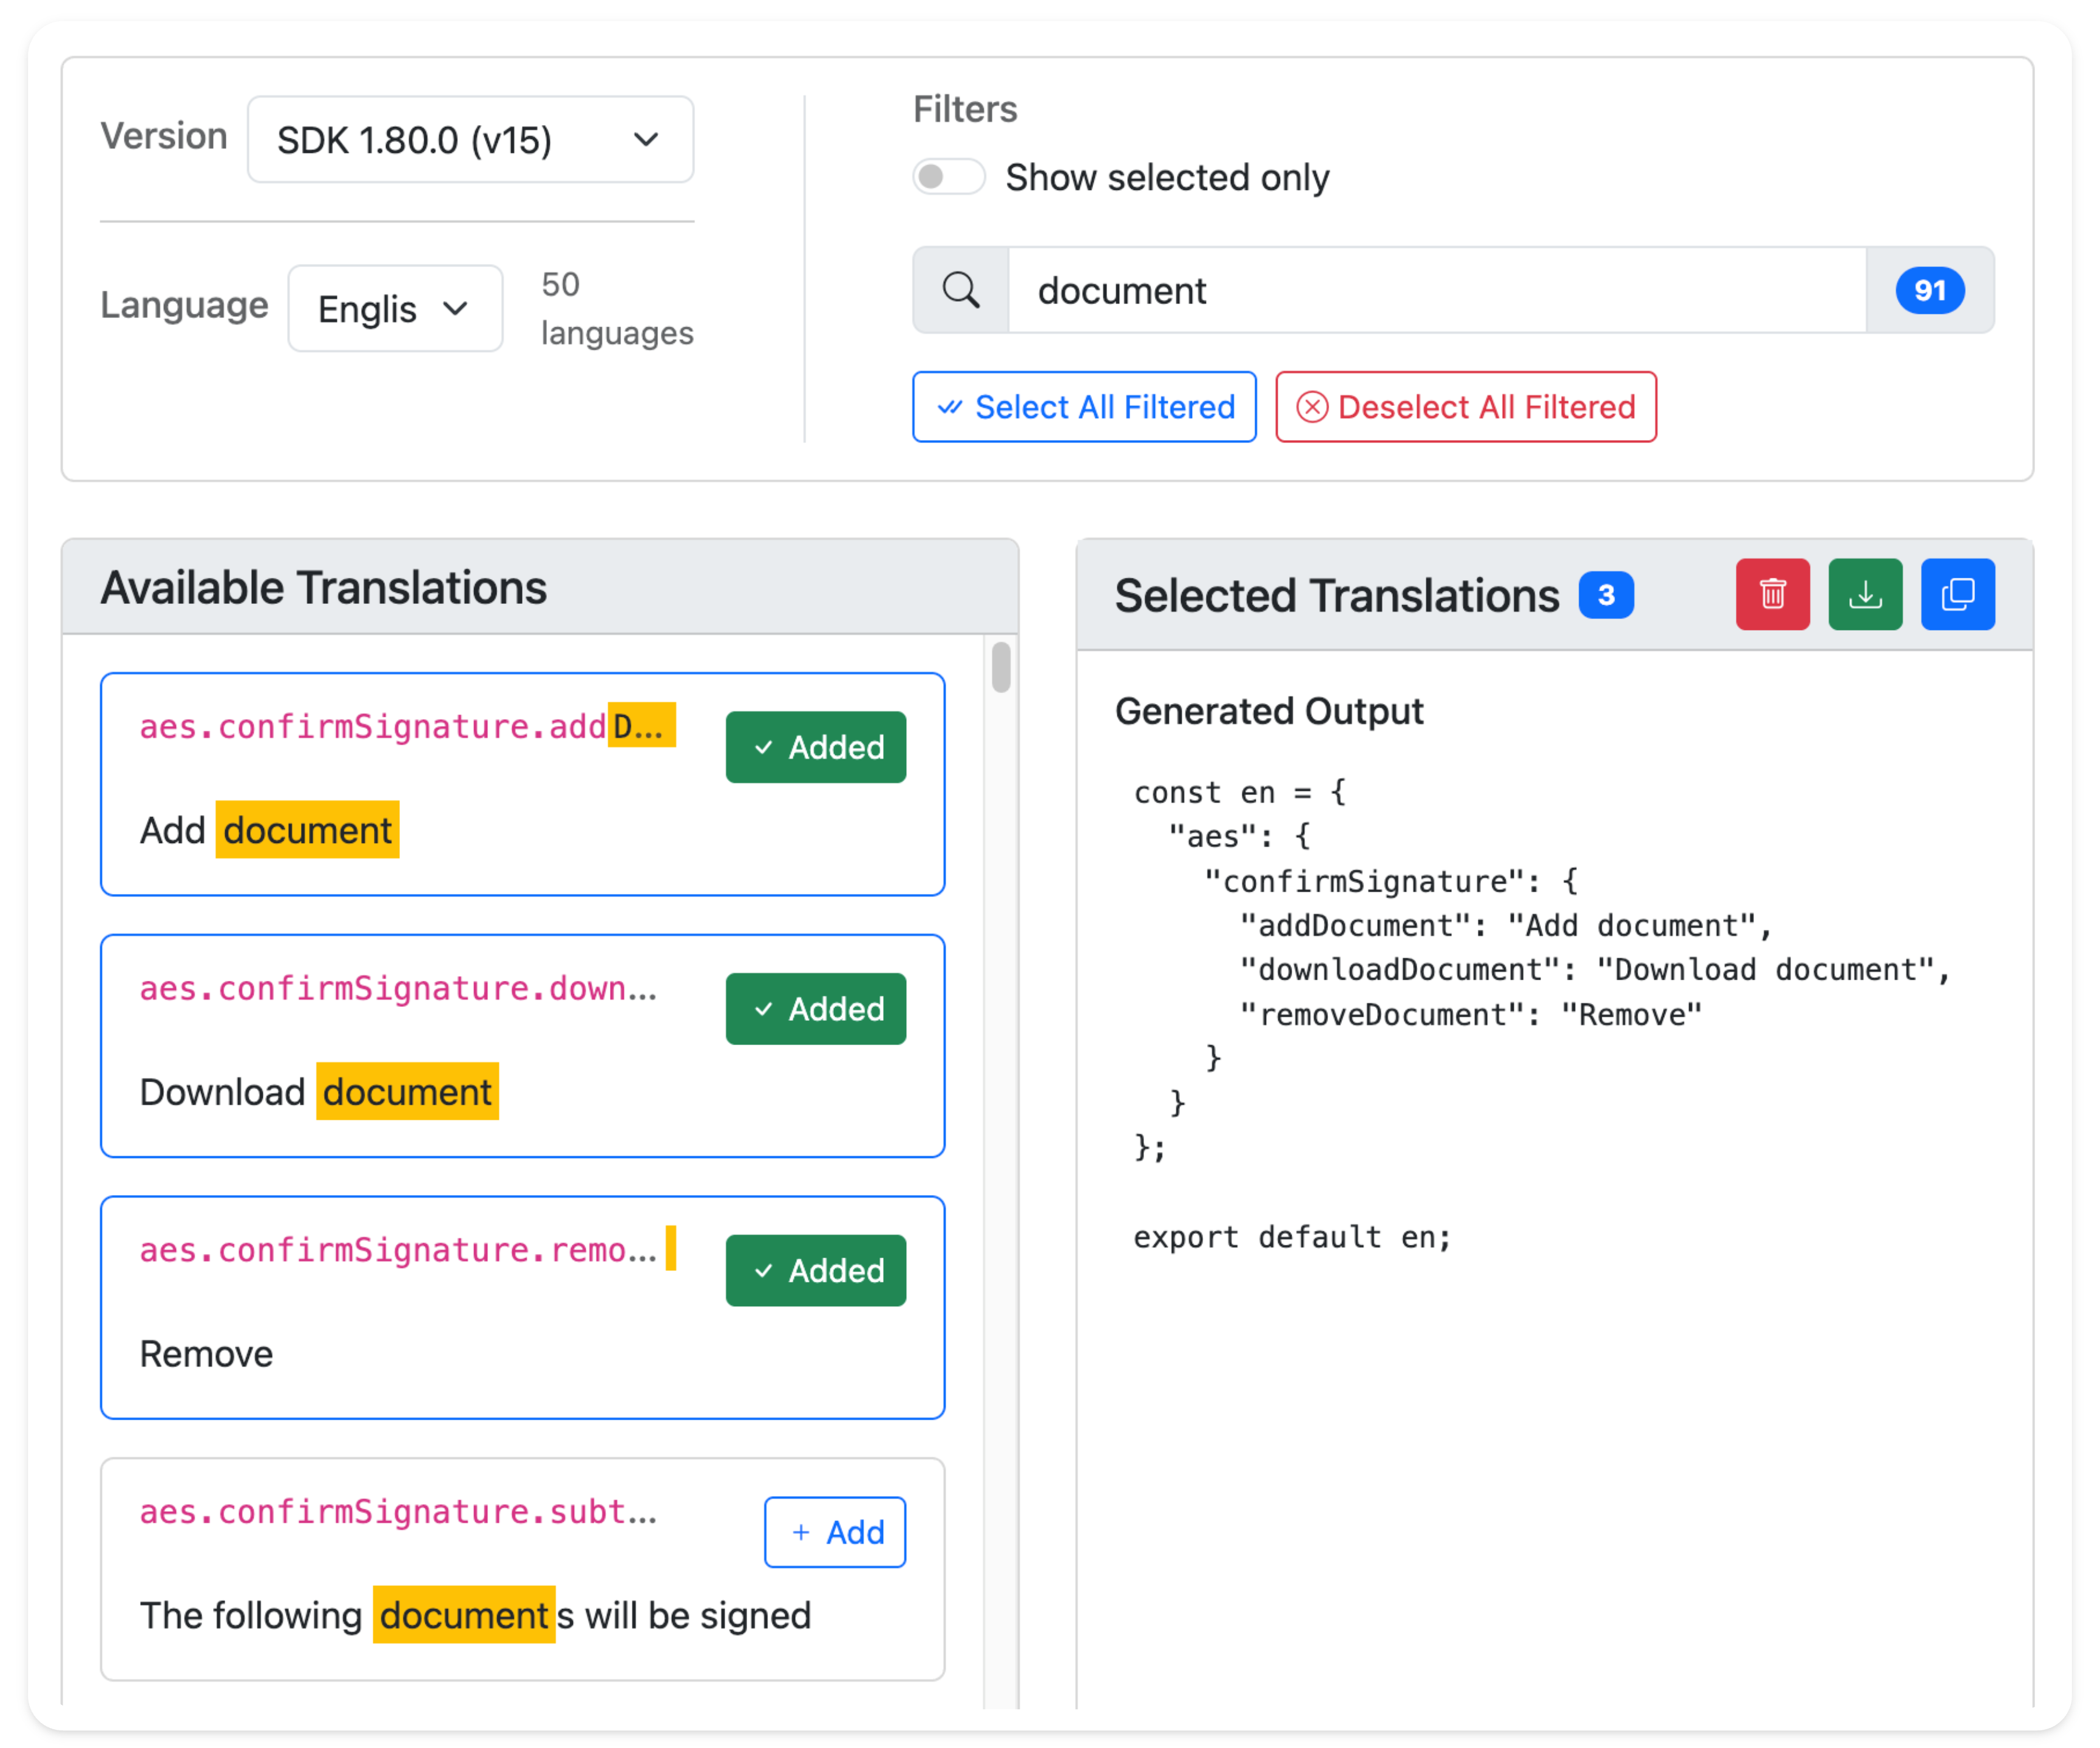Click the red trash delete icon

coord(1772,594)
